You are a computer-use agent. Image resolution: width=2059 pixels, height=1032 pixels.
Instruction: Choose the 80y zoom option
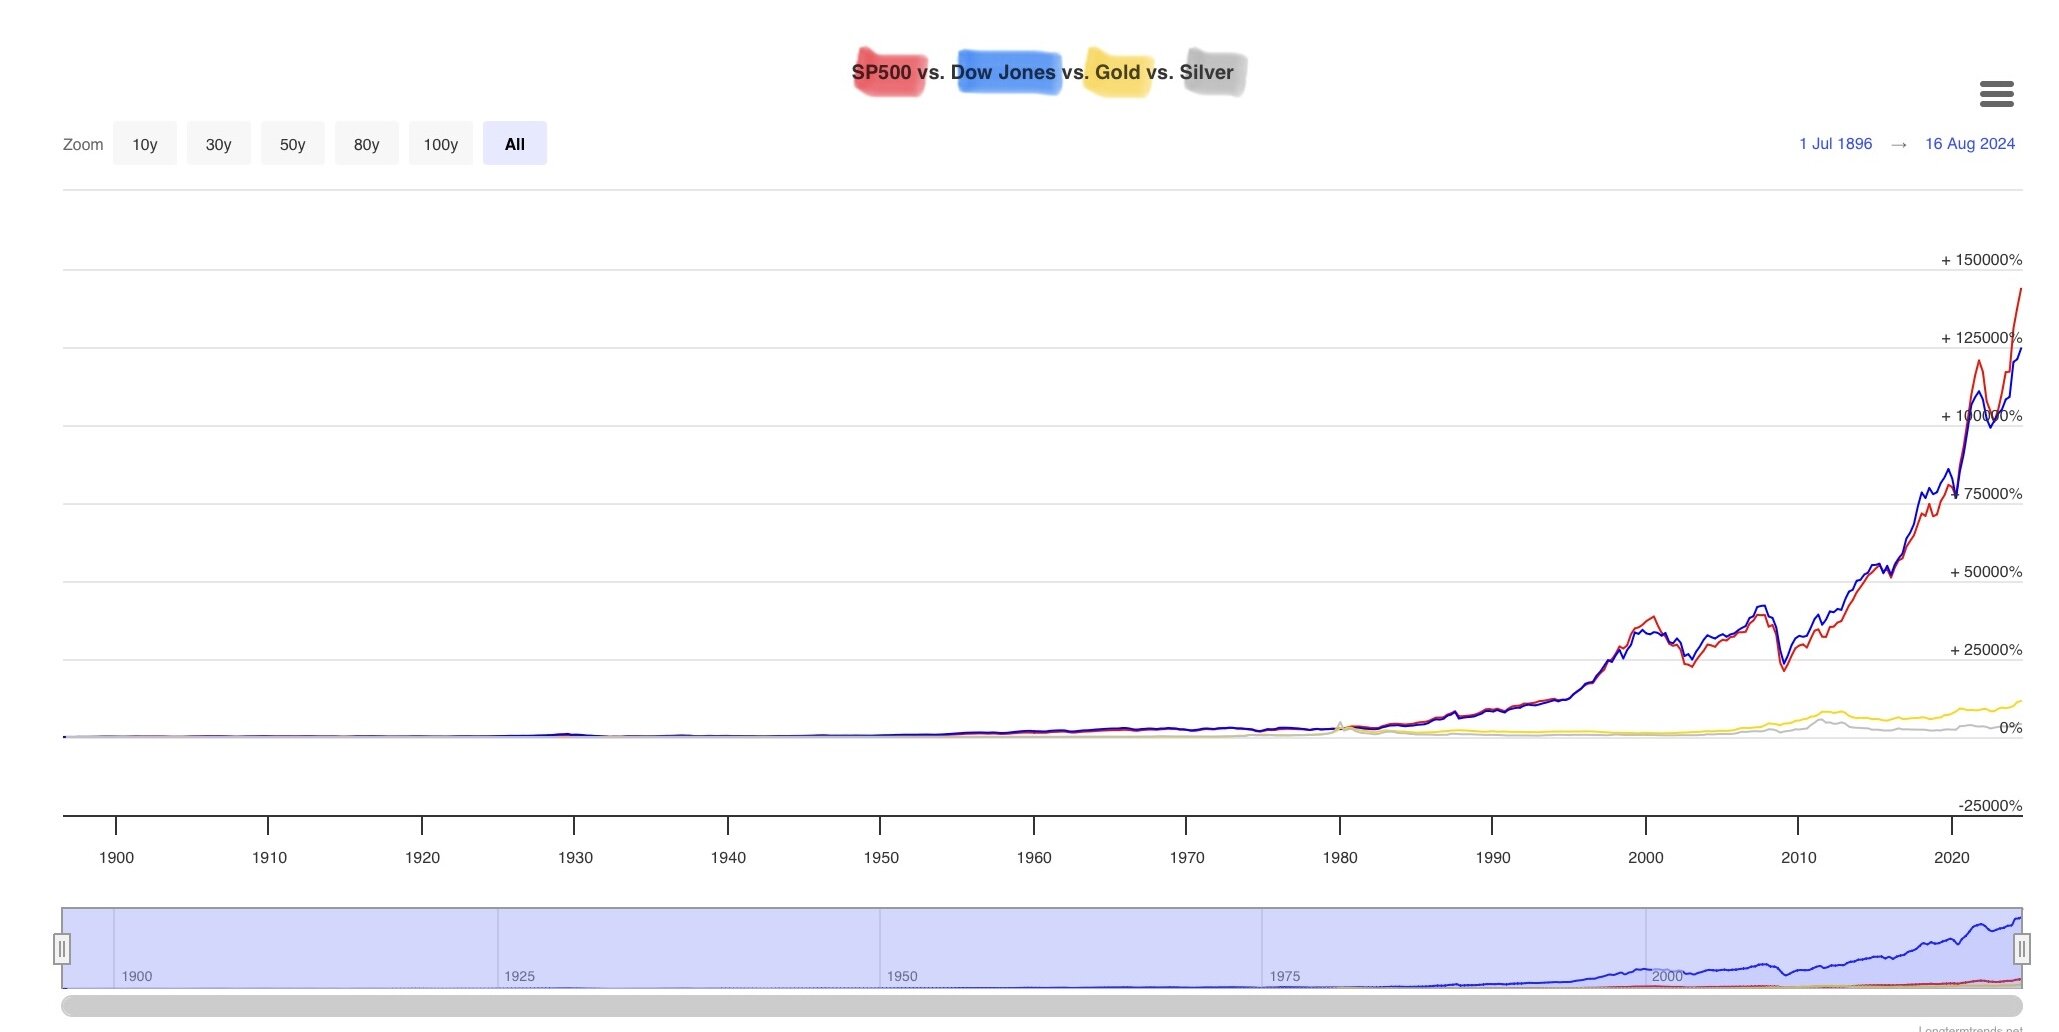pos(366,144)
